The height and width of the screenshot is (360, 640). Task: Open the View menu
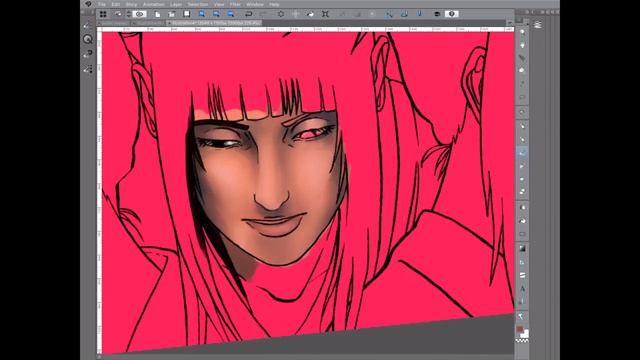point(219,4)
